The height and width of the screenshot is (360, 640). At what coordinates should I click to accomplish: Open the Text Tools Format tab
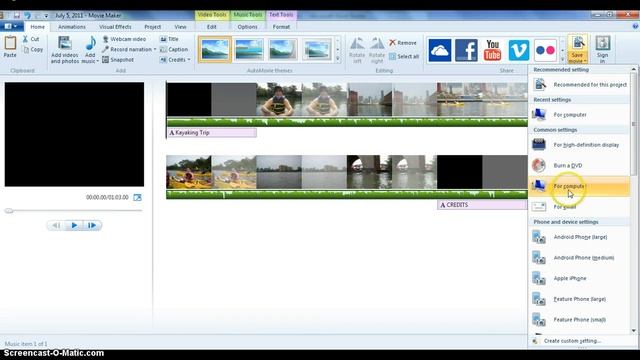click(281, 27)
